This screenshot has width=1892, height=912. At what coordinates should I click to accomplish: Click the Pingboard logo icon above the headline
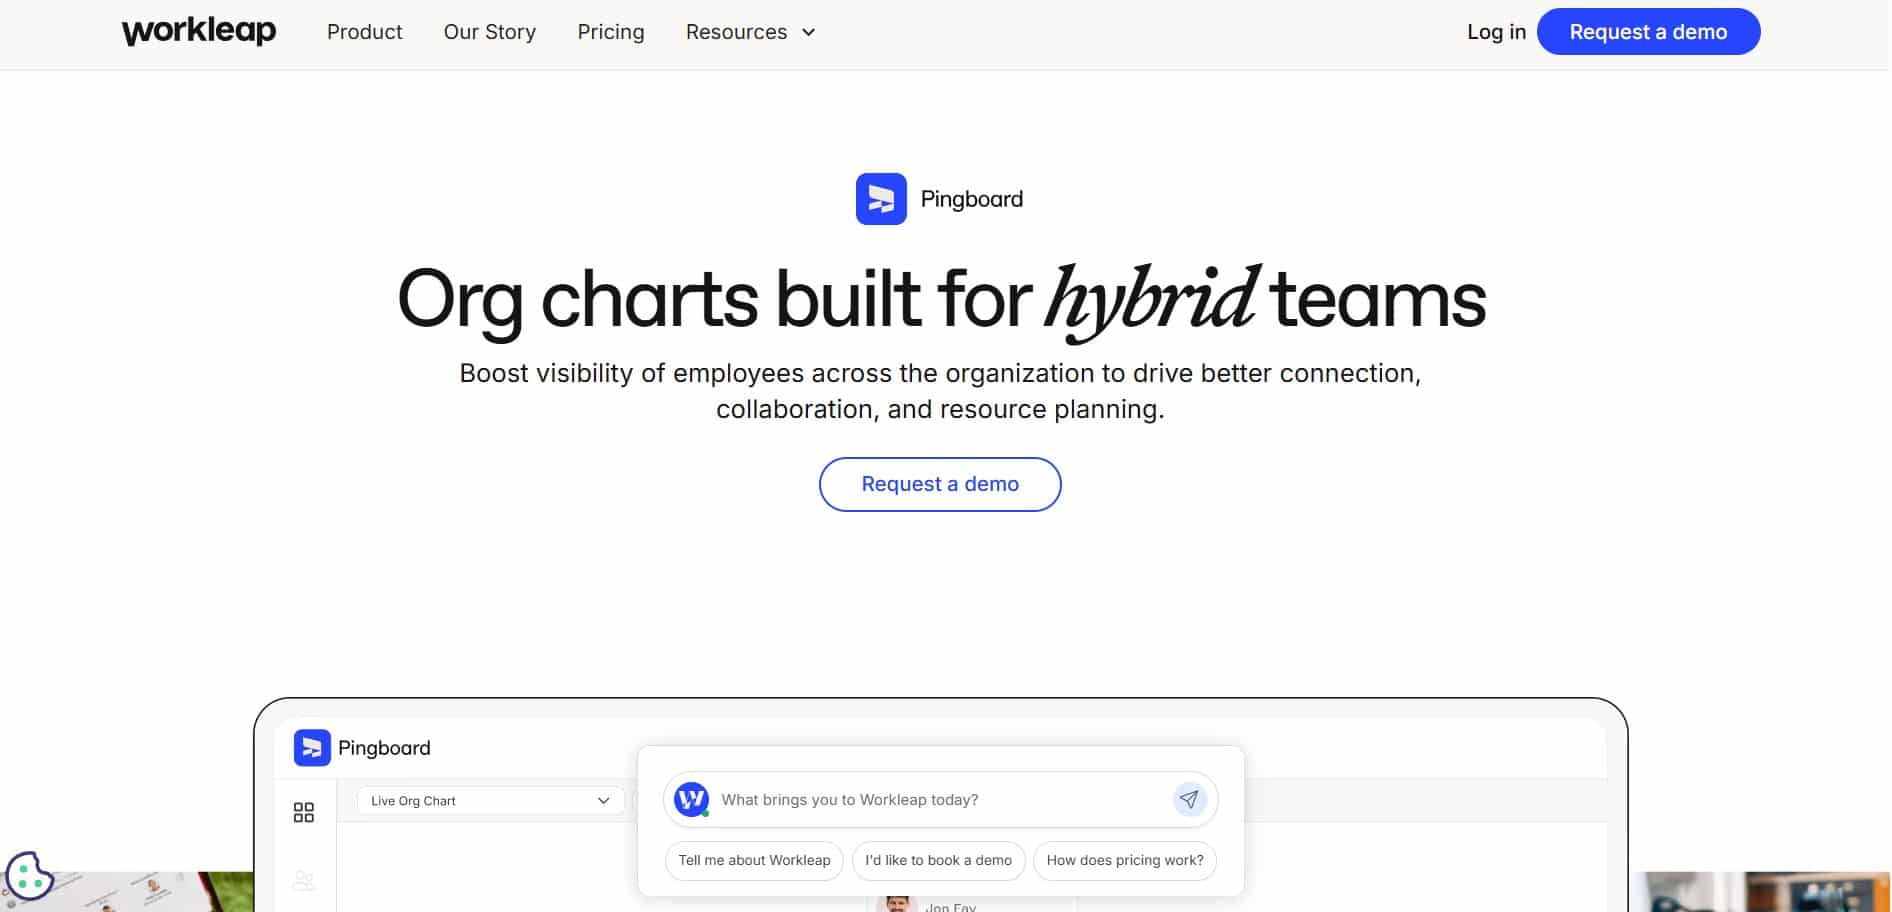point(881,199)
